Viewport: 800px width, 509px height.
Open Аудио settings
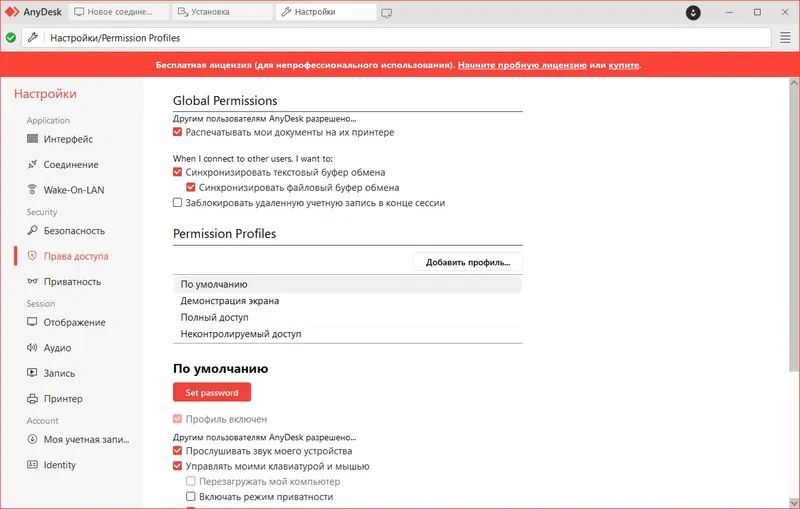point(57,348)
